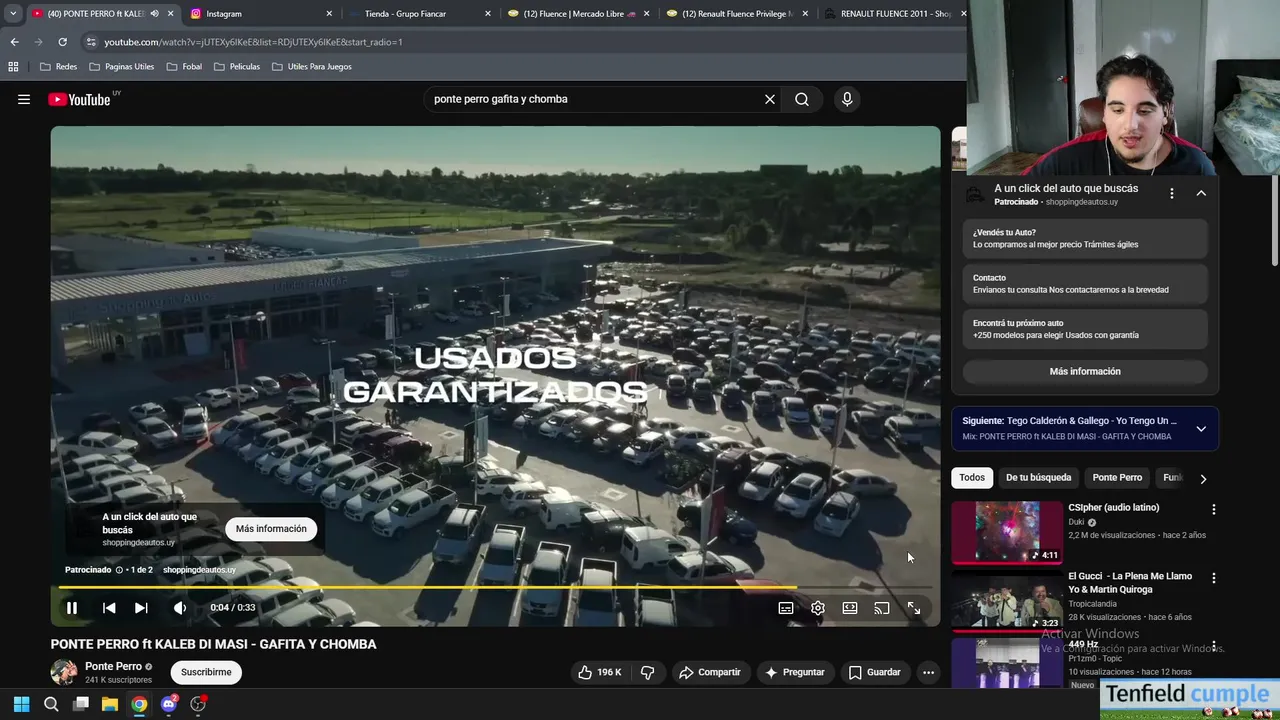The width and height of the screenshot is (1280, 720).
Task: Open options for El Gucci video
Action: (1214, 579)
